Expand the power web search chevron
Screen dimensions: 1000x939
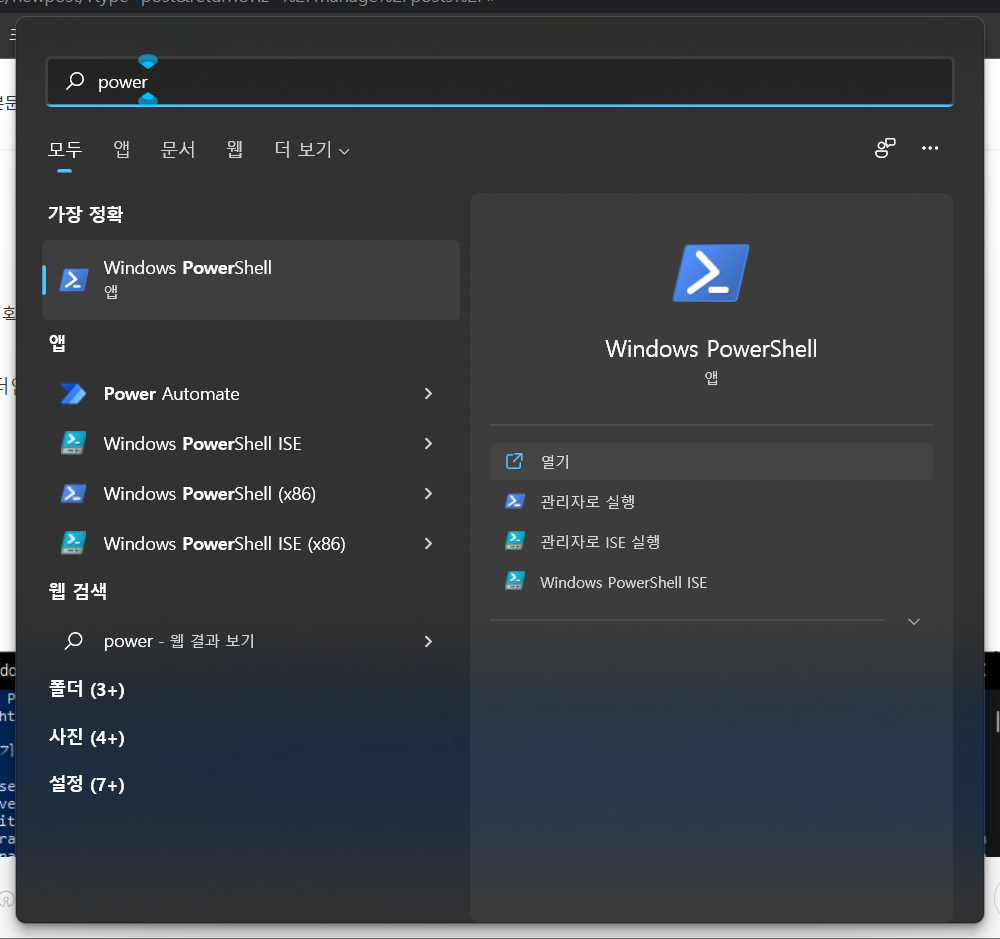pos(428,641)
